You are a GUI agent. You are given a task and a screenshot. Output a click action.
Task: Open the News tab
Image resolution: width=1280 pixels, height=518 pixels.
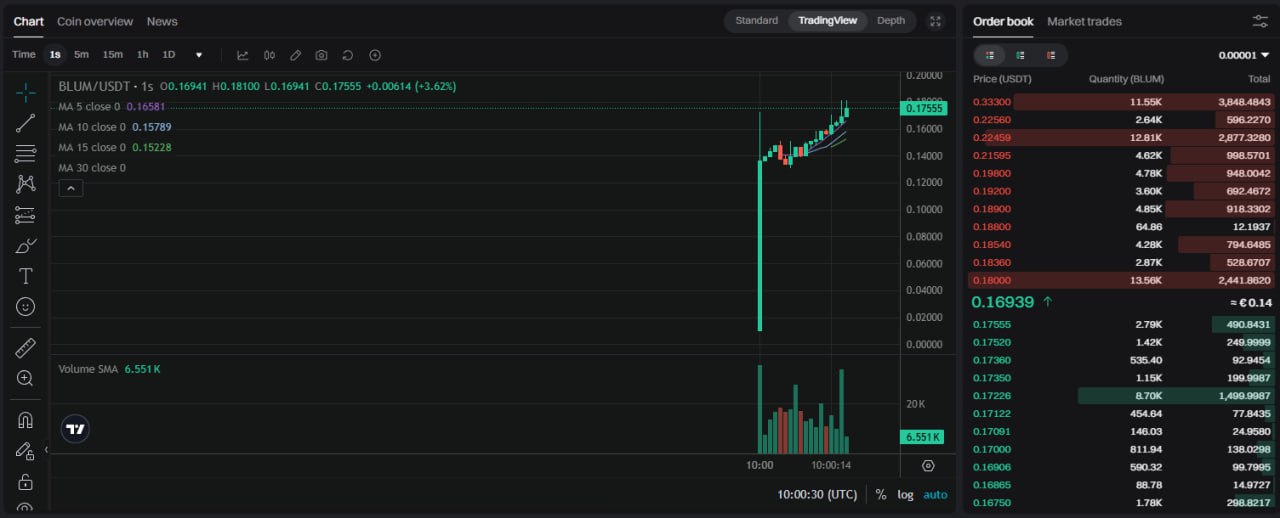[162, 21]
